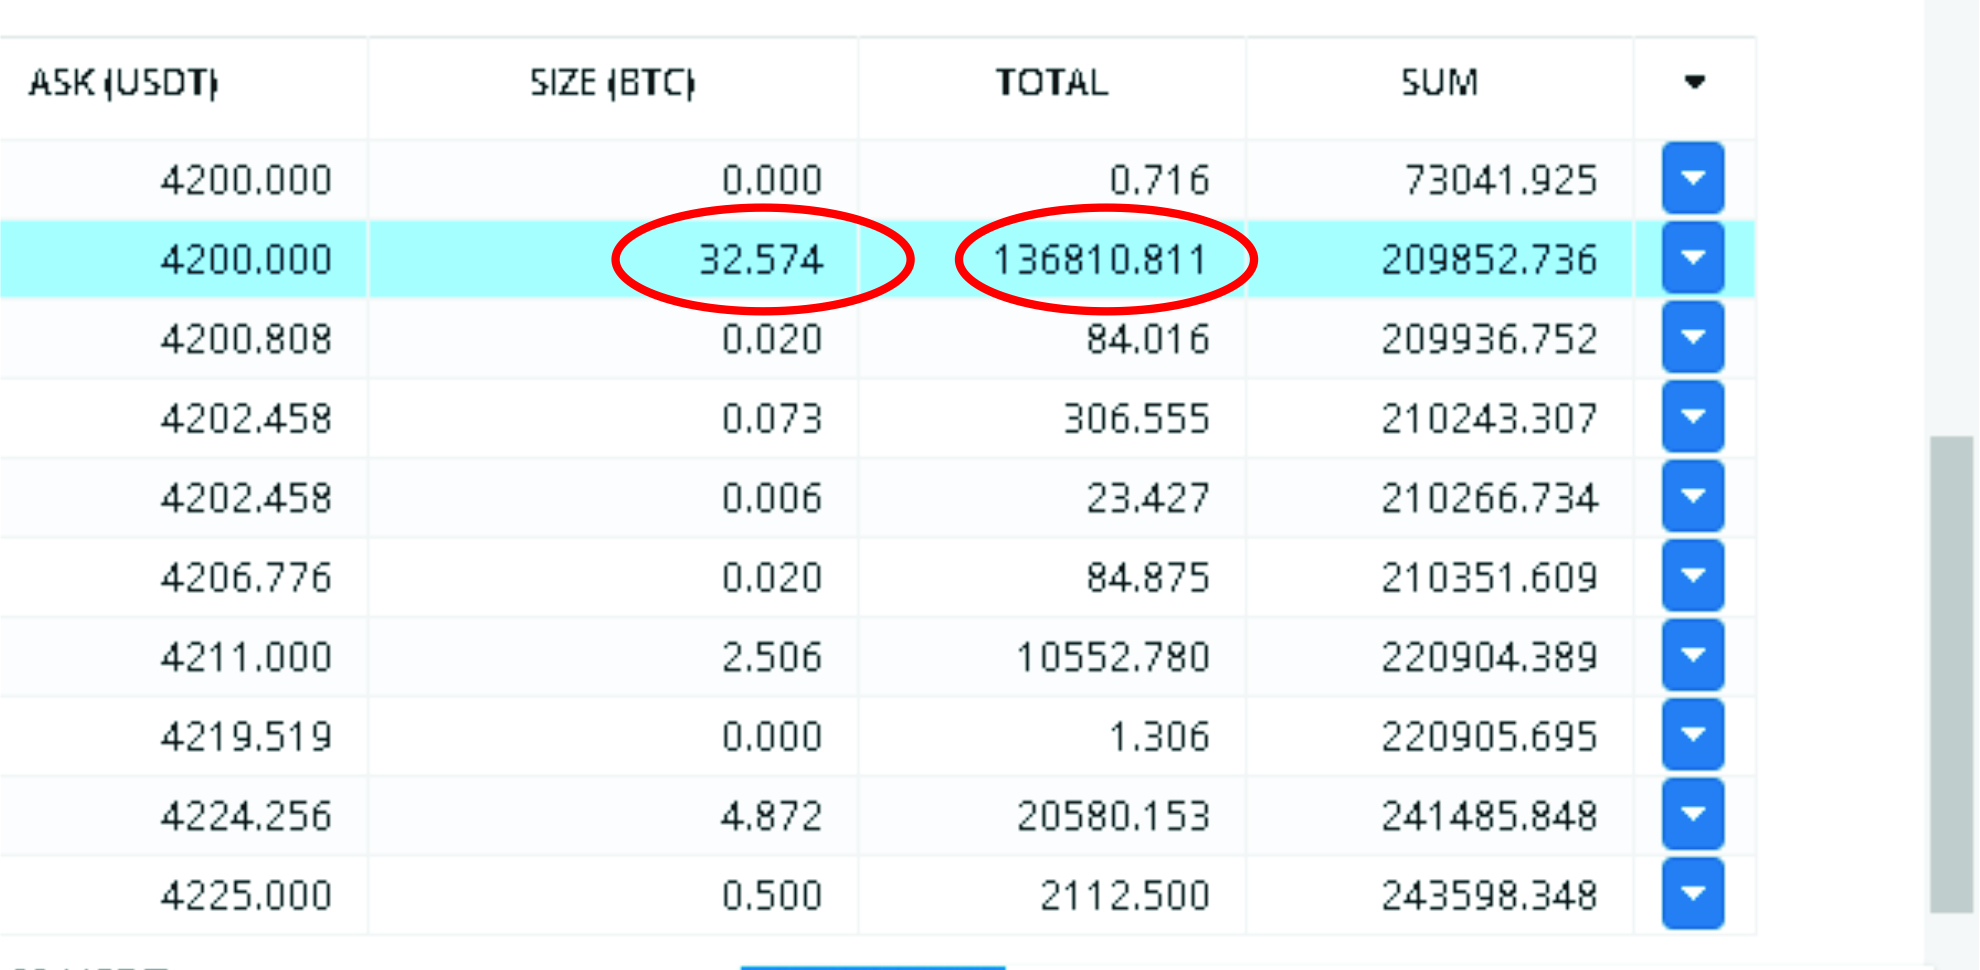Select the sum value 220904.389
1980x970 pixels.
click(x=1490, y=657)
